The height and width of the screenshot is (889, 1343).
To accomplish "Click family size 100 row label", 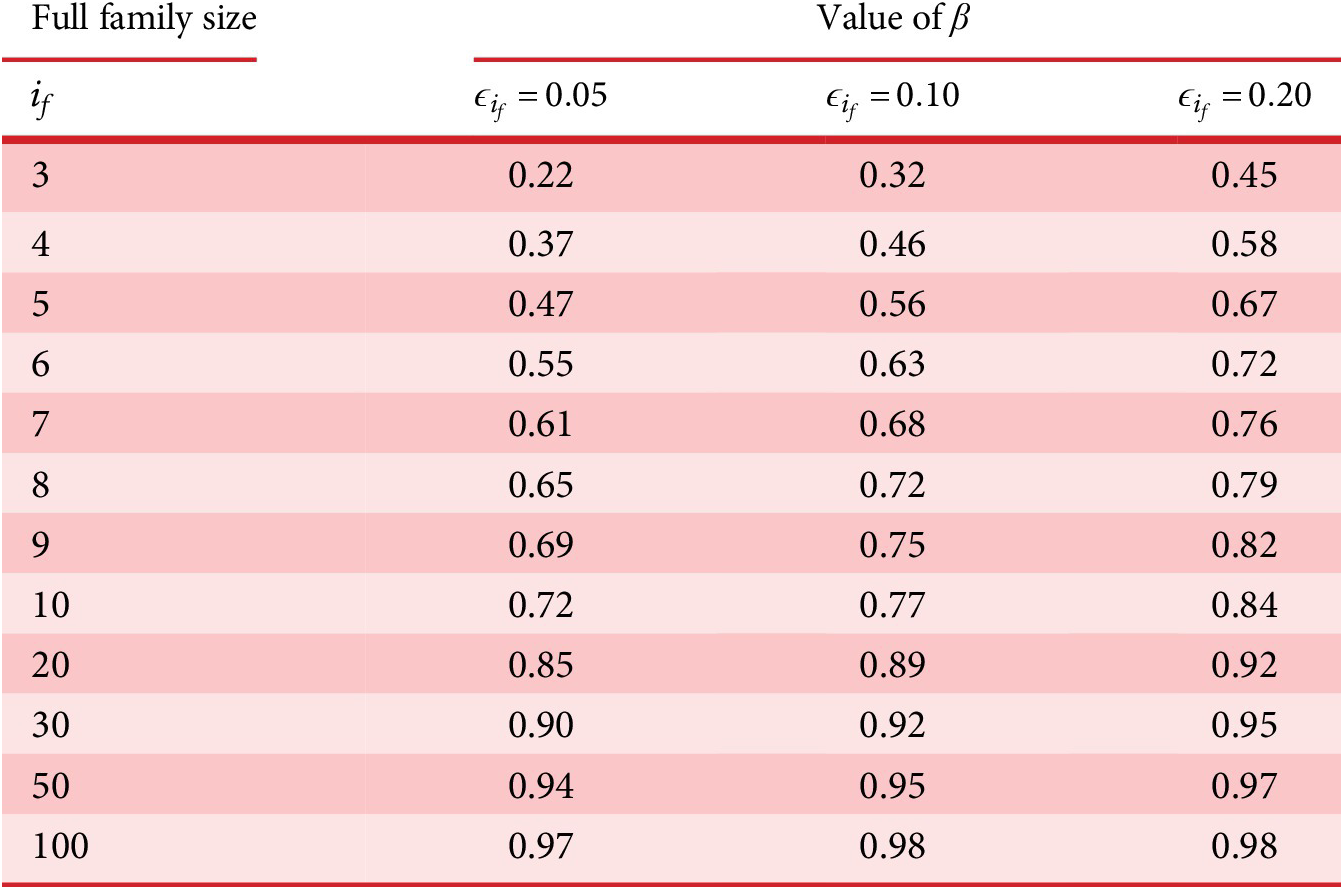I will click(61, 847).
